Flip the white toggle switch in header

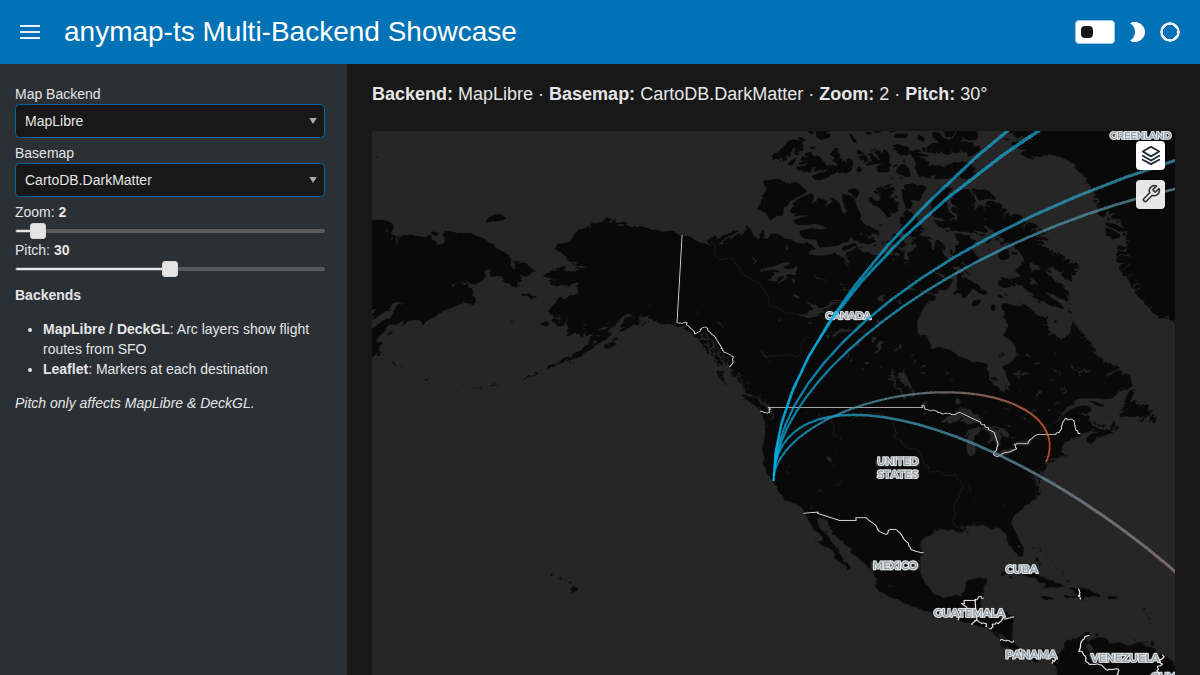coord(1094,32)
